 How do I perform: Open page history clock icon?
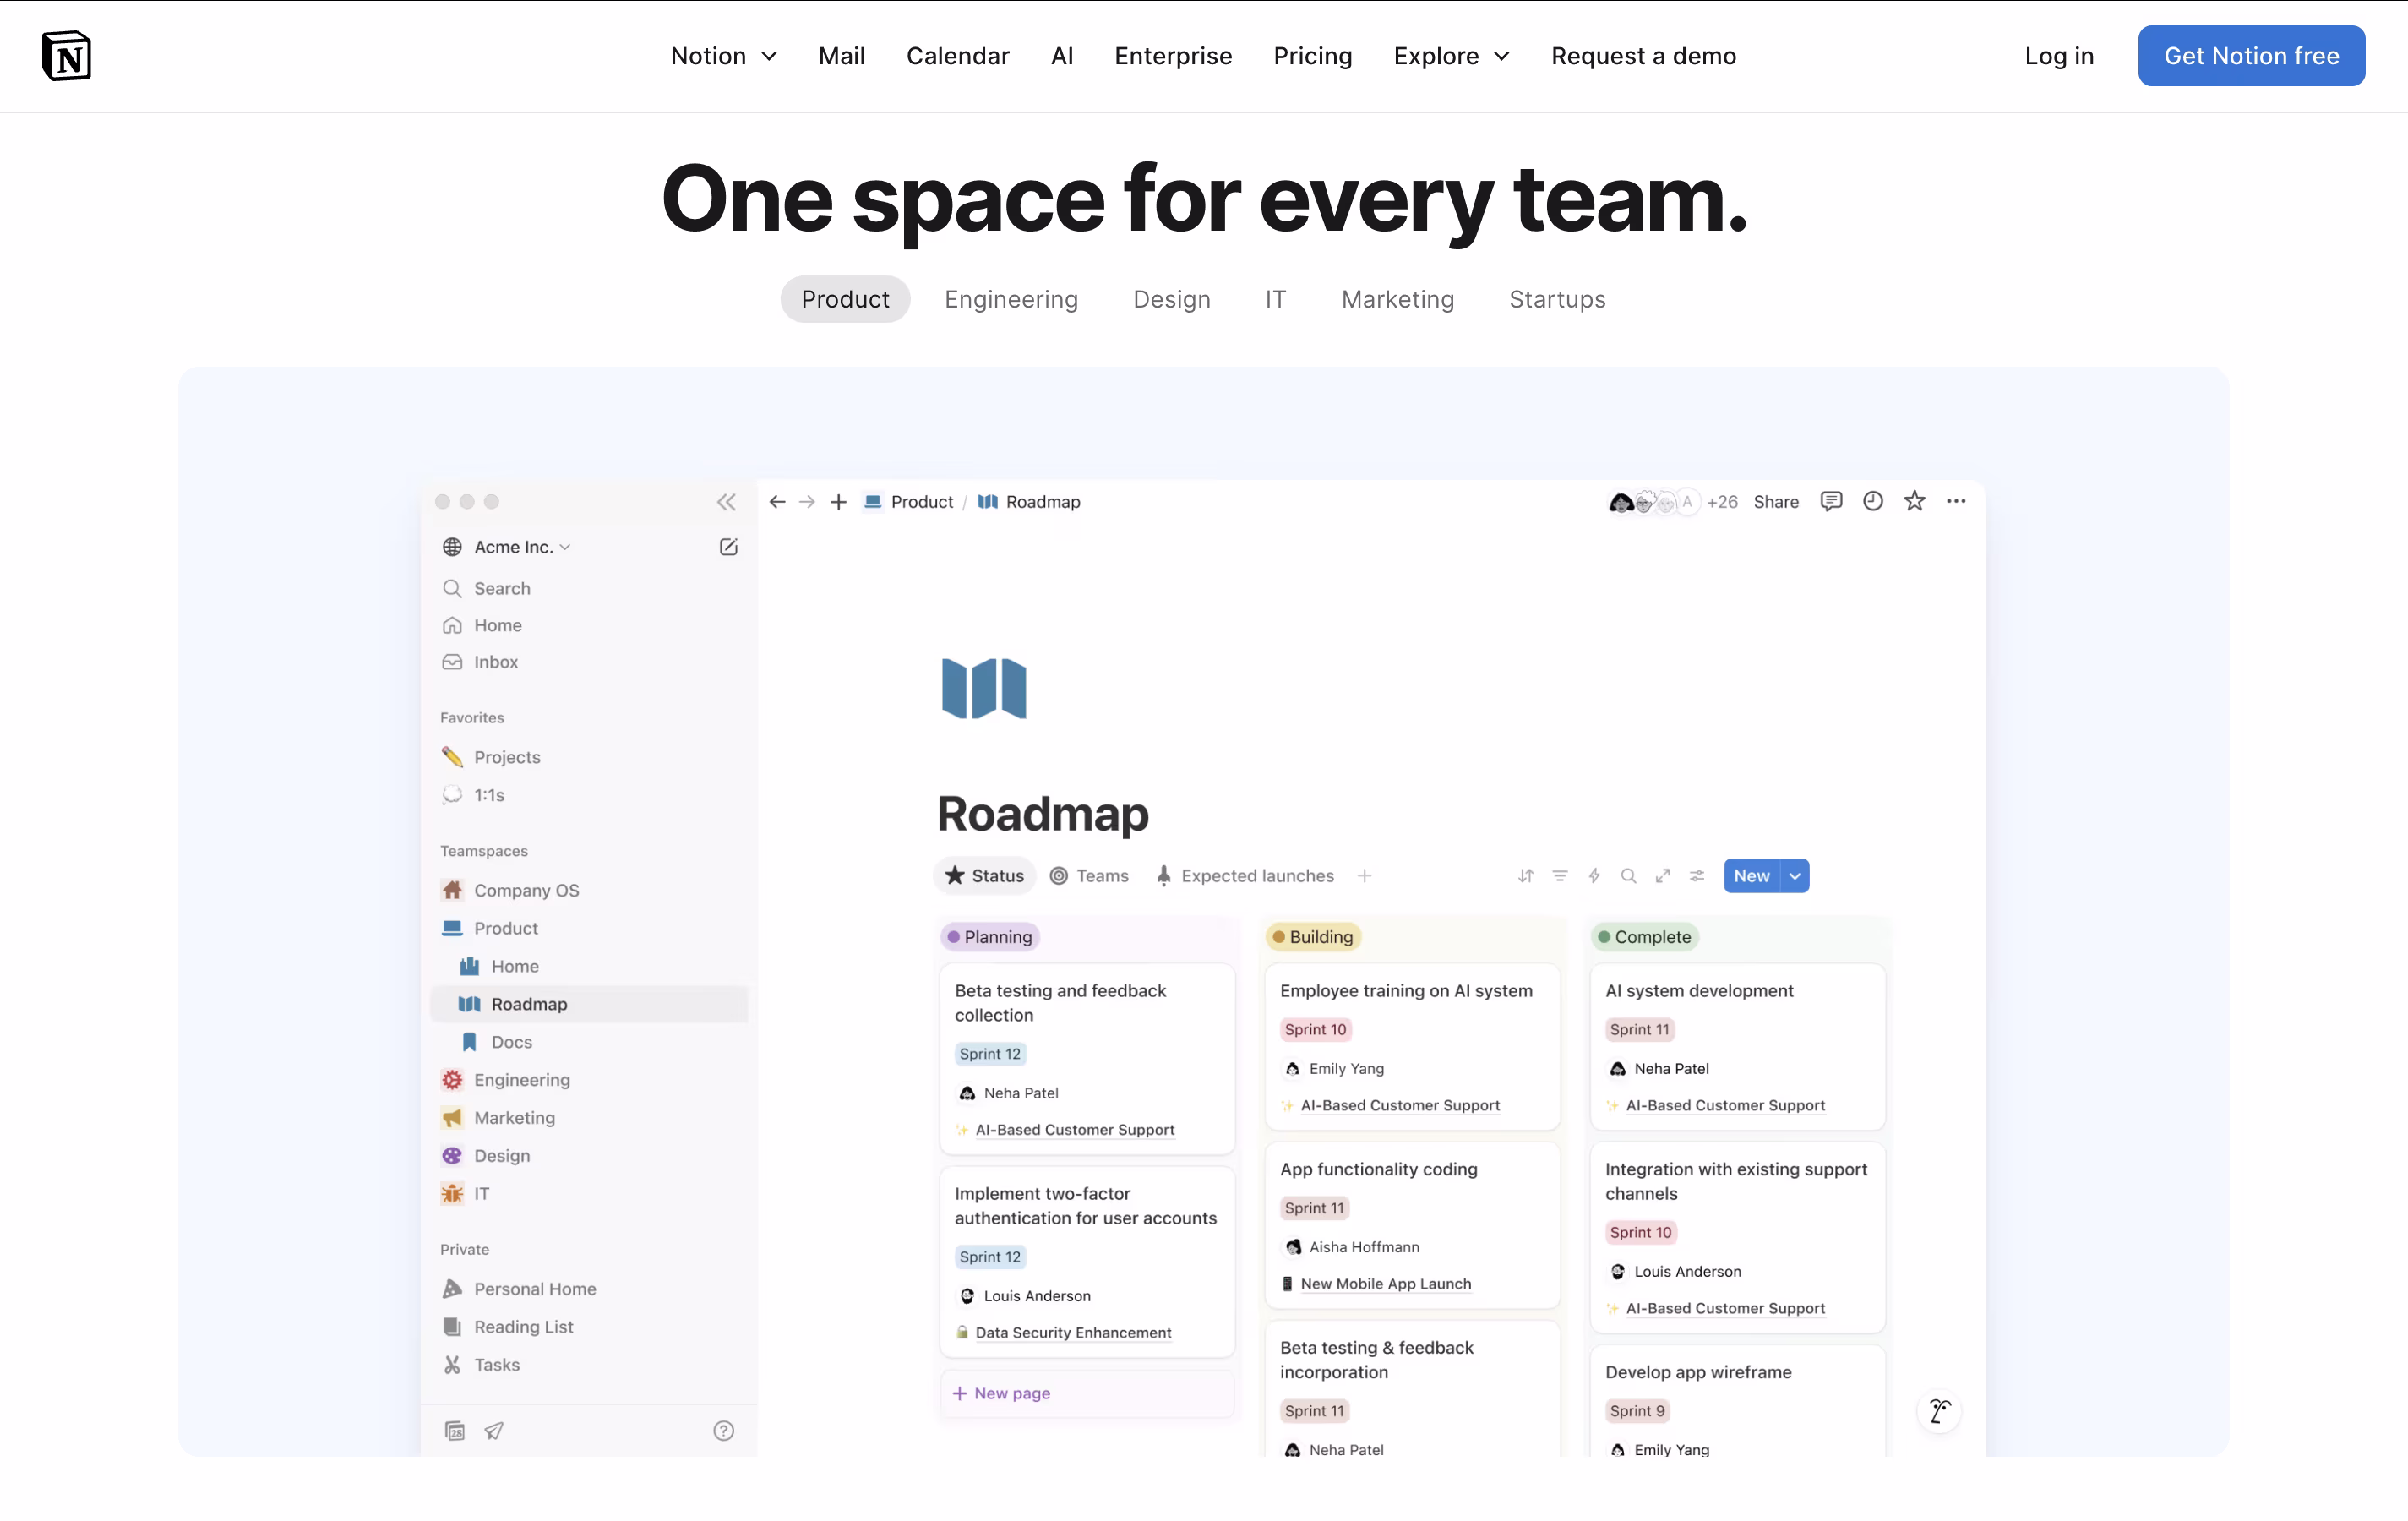[1873, 502]
